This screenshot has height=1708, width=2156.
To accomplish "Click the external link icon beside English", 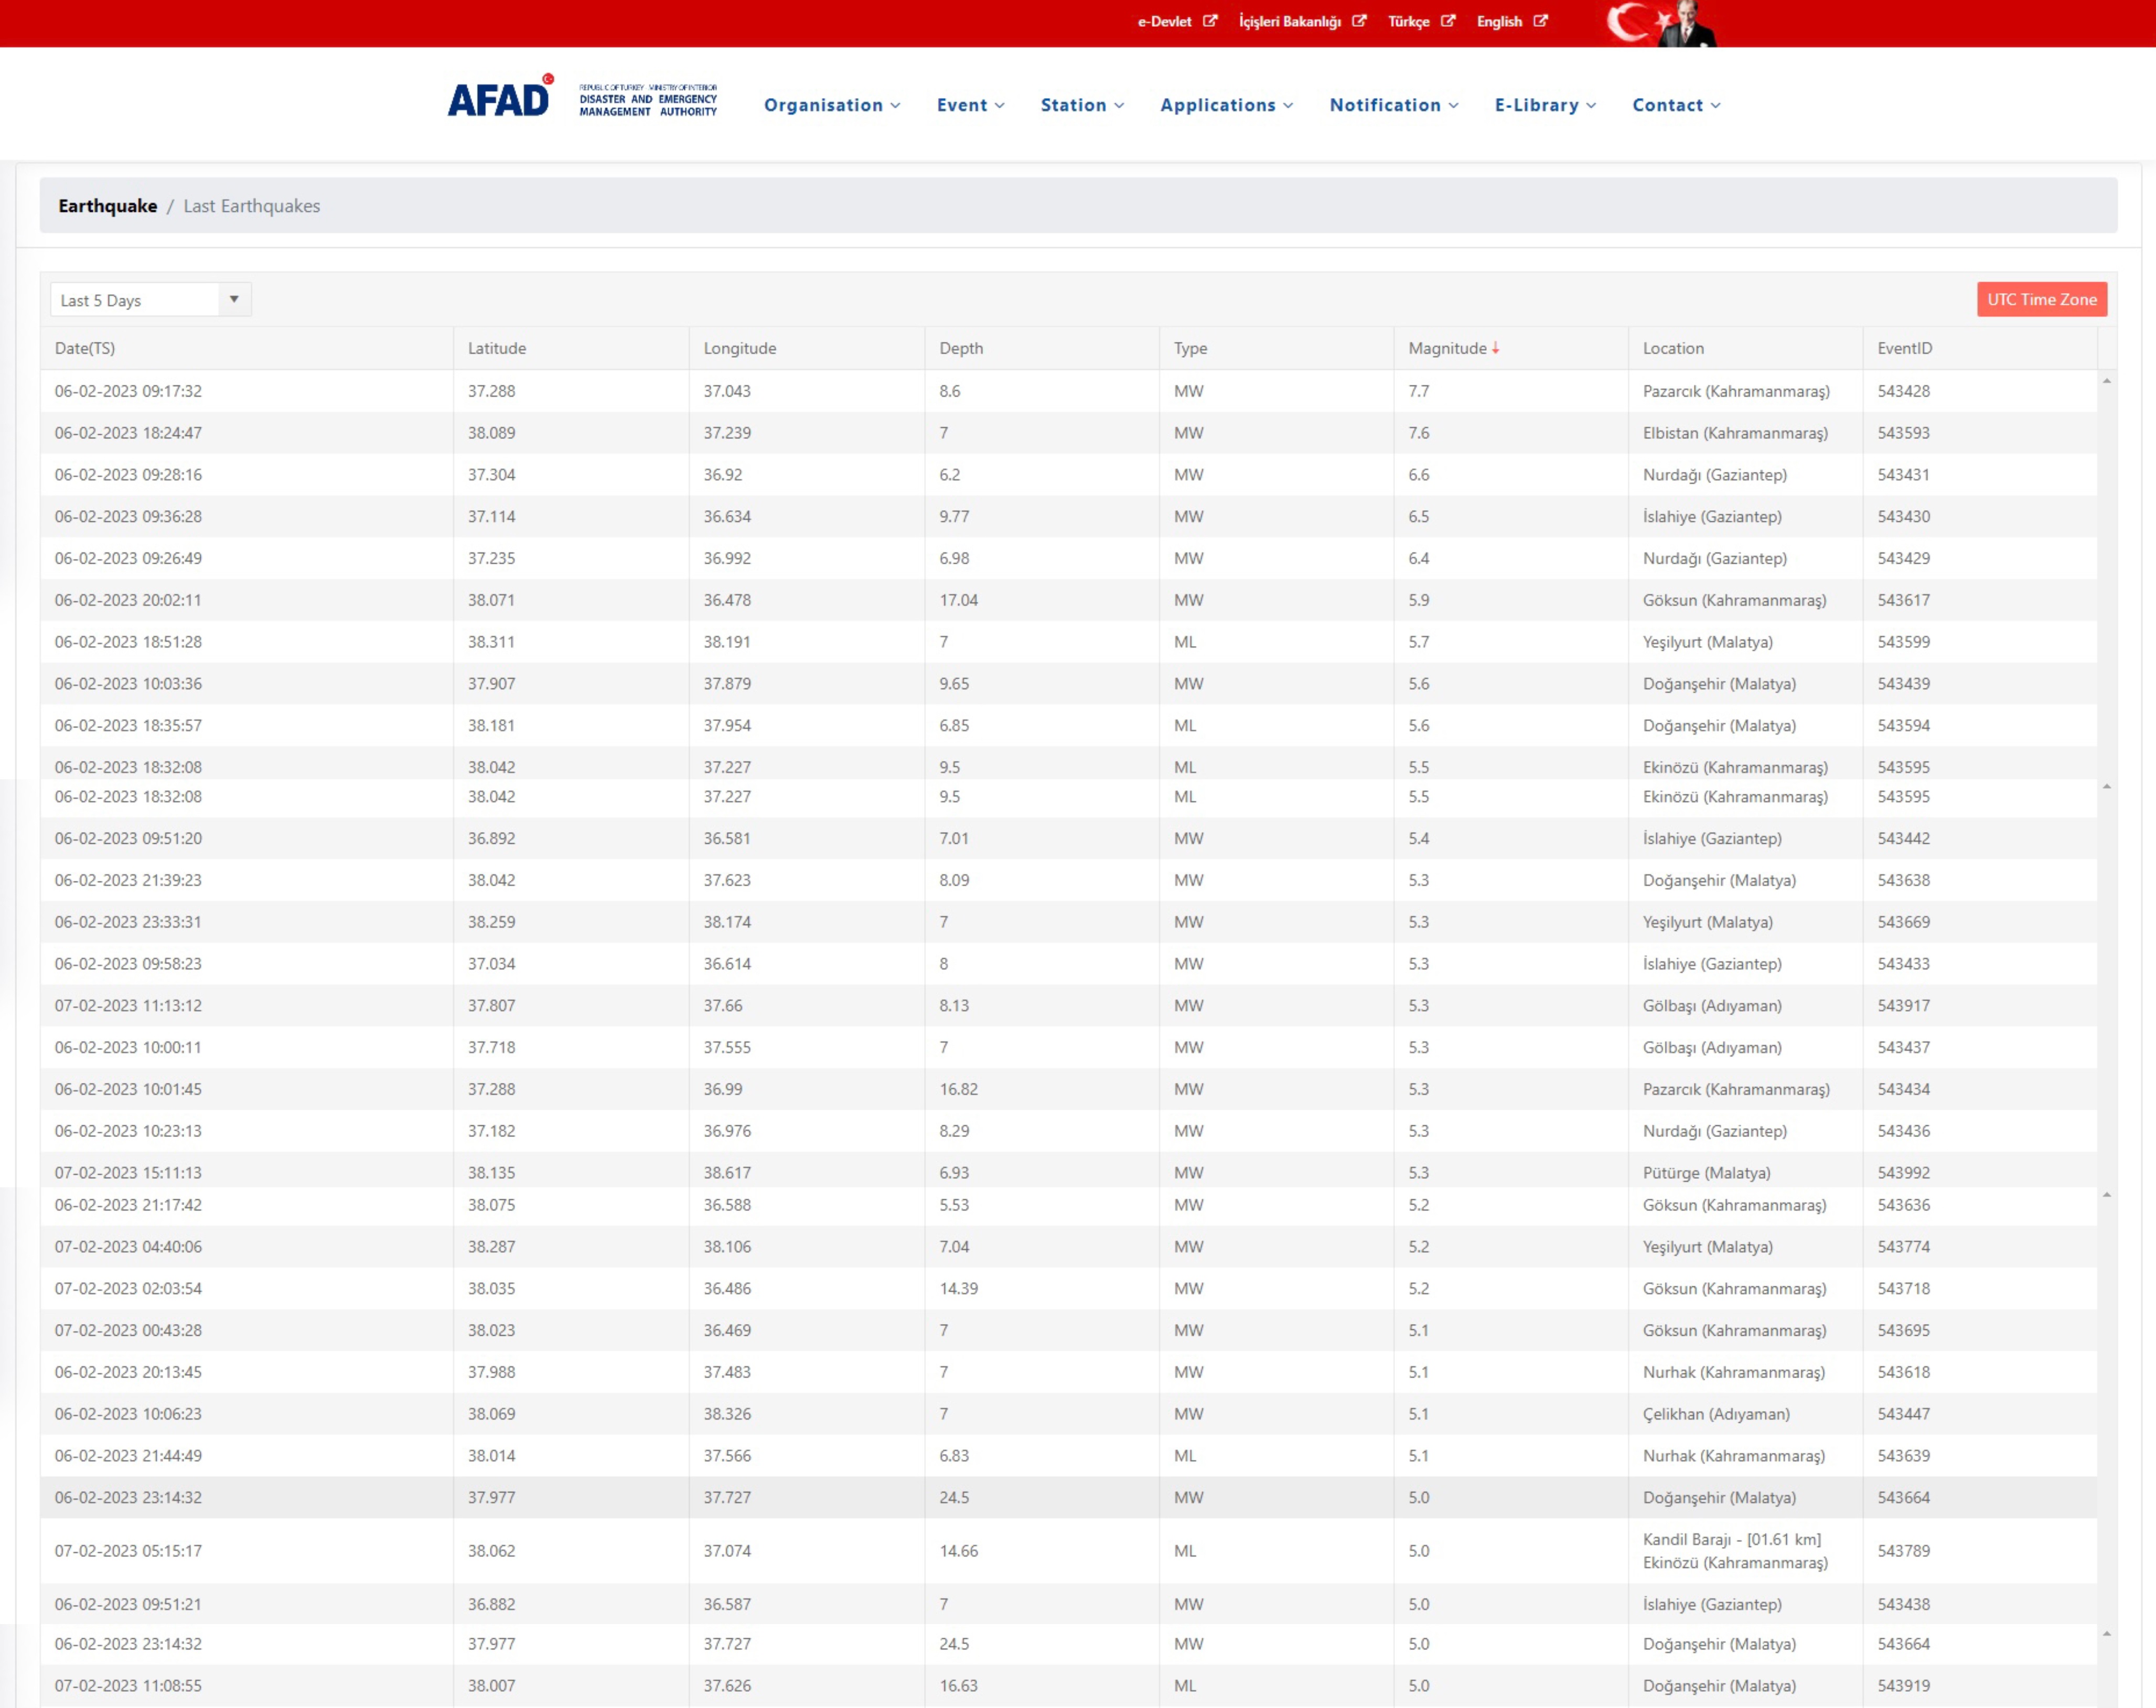I will pos(1541,21).
